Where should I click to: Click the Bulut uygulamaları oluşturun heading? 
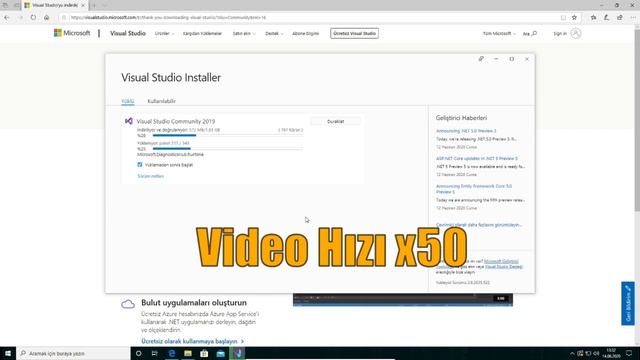194,302
